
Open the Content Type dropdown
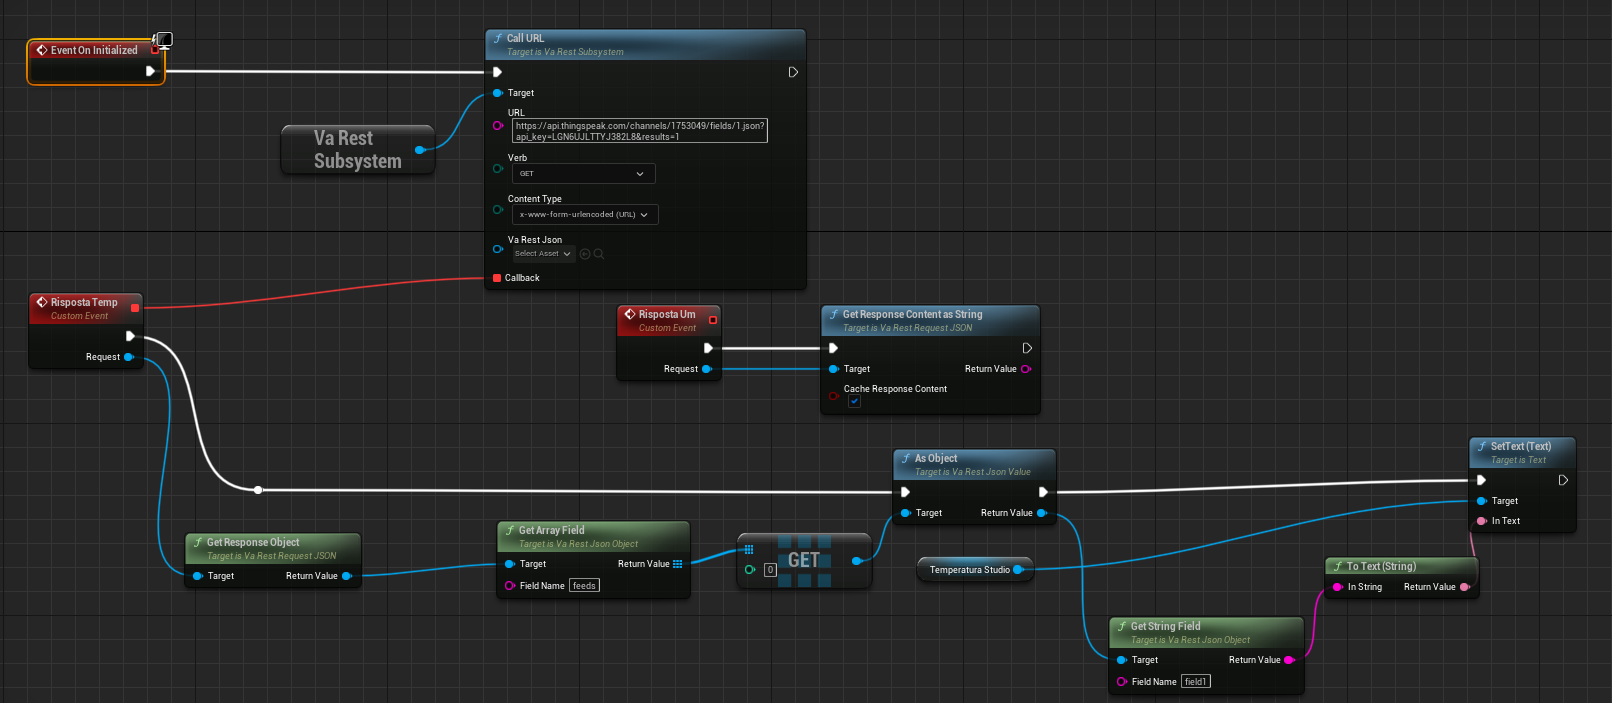(585, 215)
